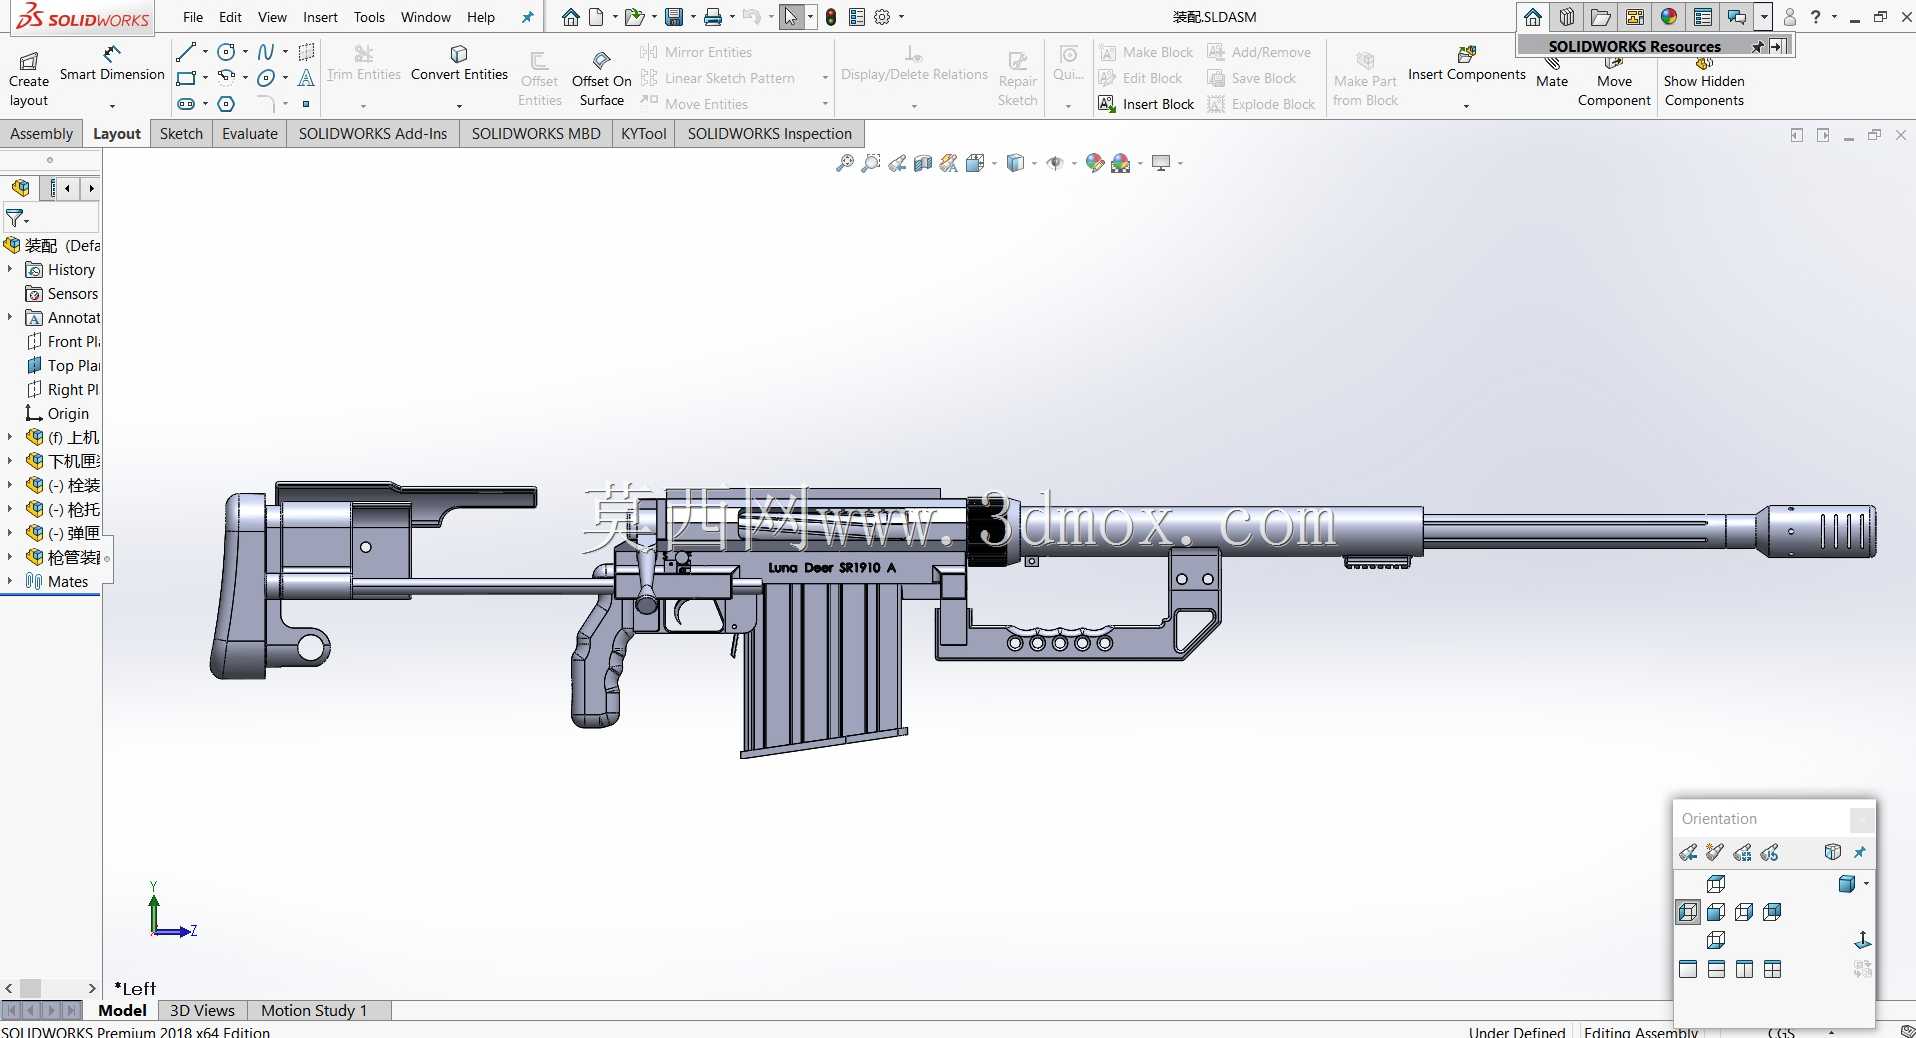Expand the Annotations tree node
Screen dimensions: 1916x1038
10,317
